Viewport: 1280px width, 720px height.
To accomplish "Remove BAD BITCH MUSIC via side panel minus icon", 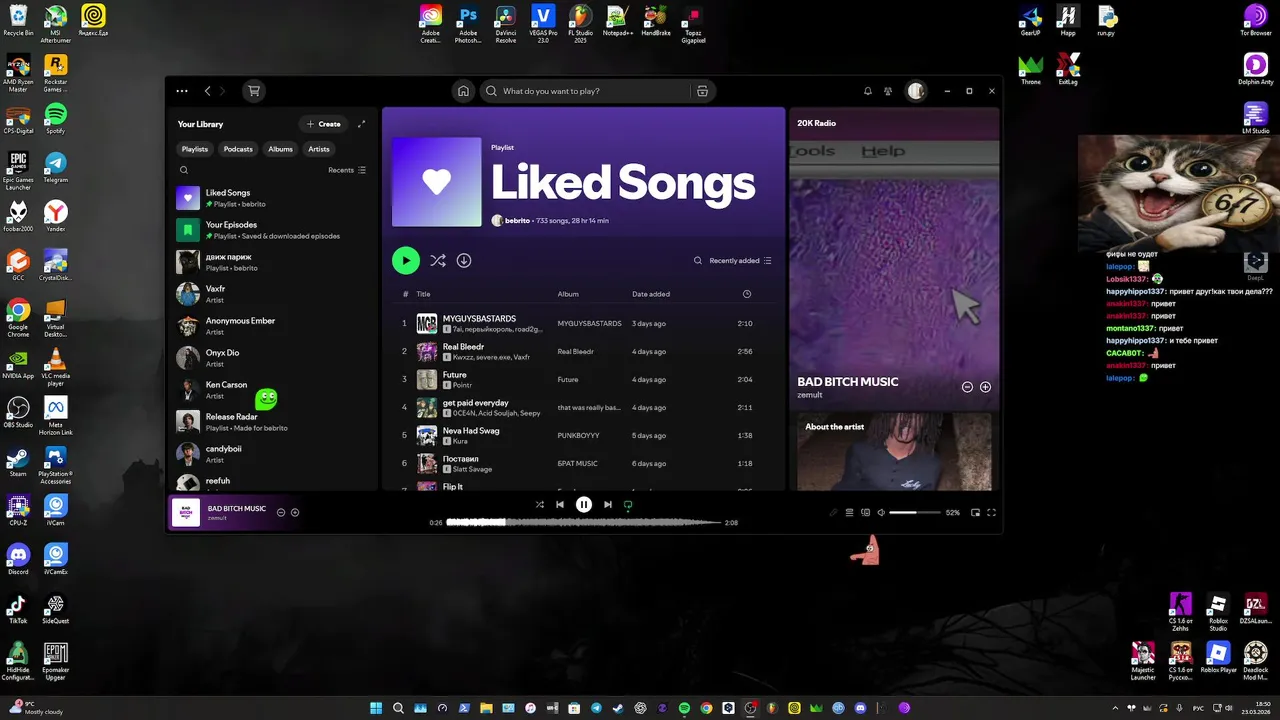I will pyautogui.click(x=967, y=387).
